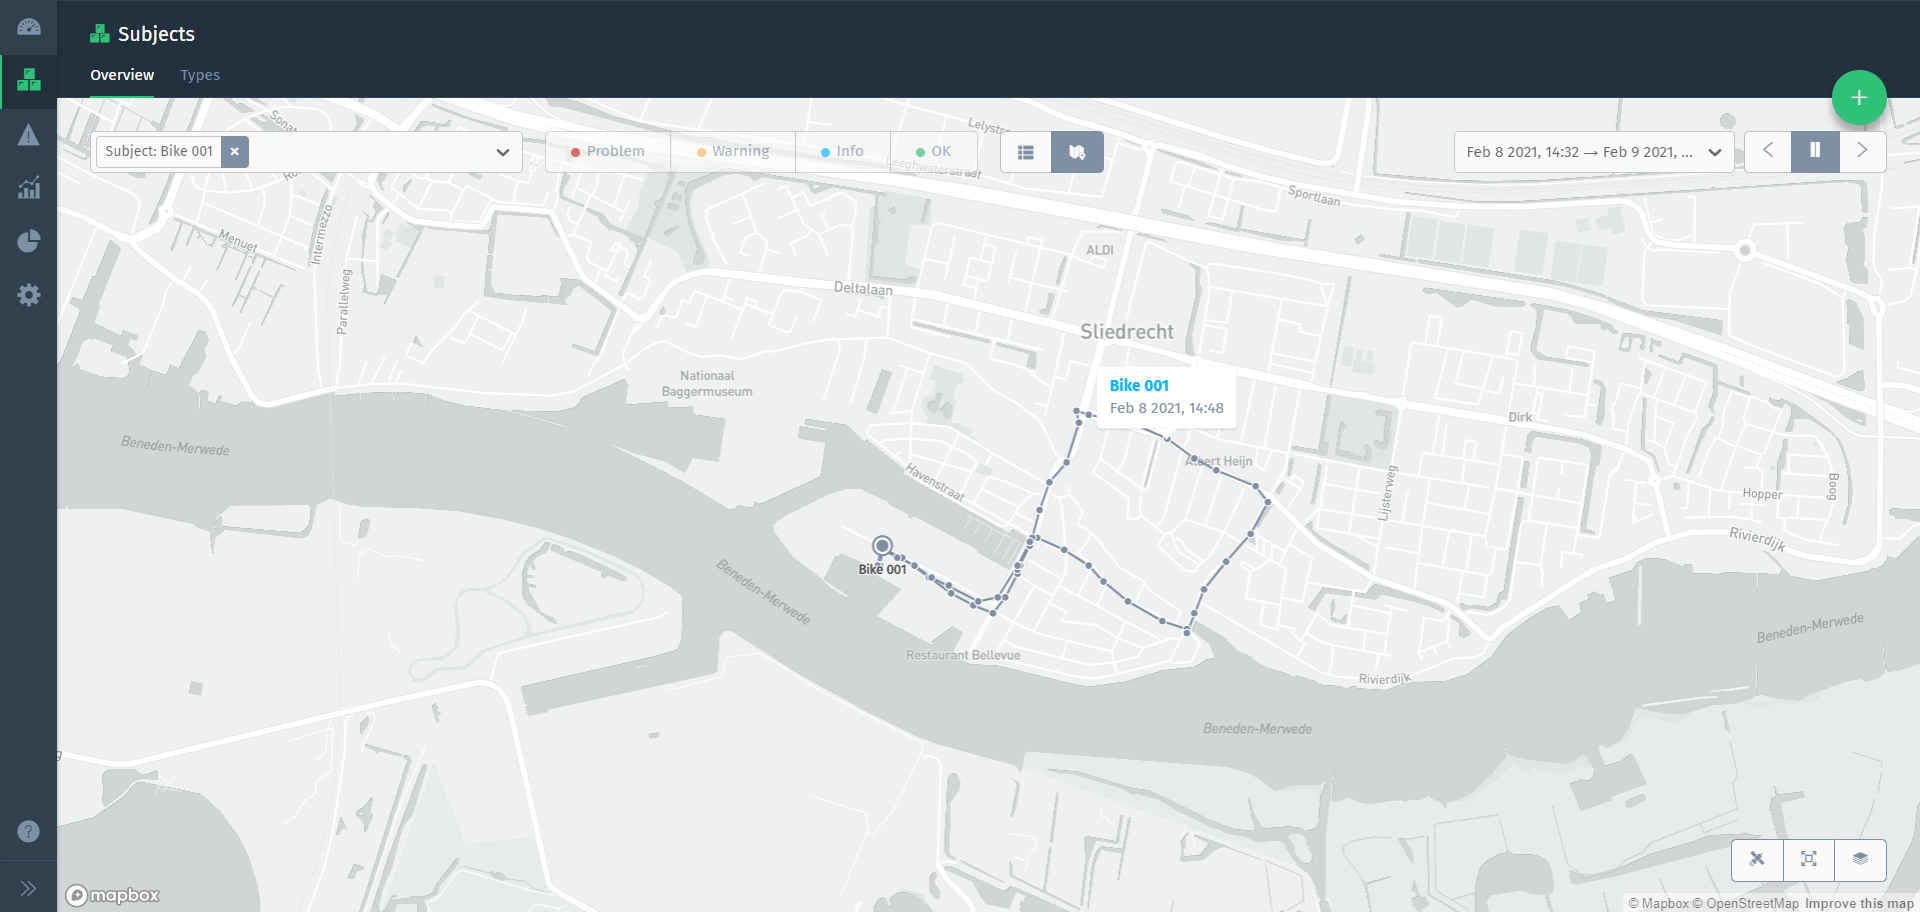The width and height of the screenshot is (1920, 912).
Task: Remove the Bike 001 subject filter chip
Action: [234, 151]
